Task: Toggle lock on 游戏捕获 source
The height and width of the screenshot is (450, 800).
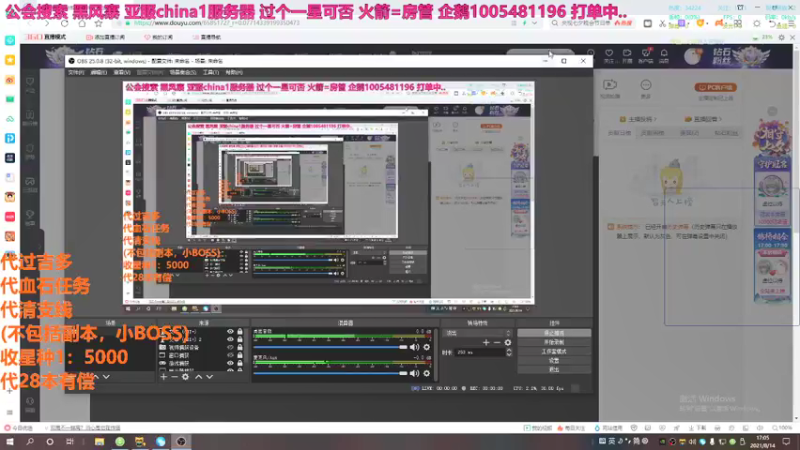Action: click(240, 363)
